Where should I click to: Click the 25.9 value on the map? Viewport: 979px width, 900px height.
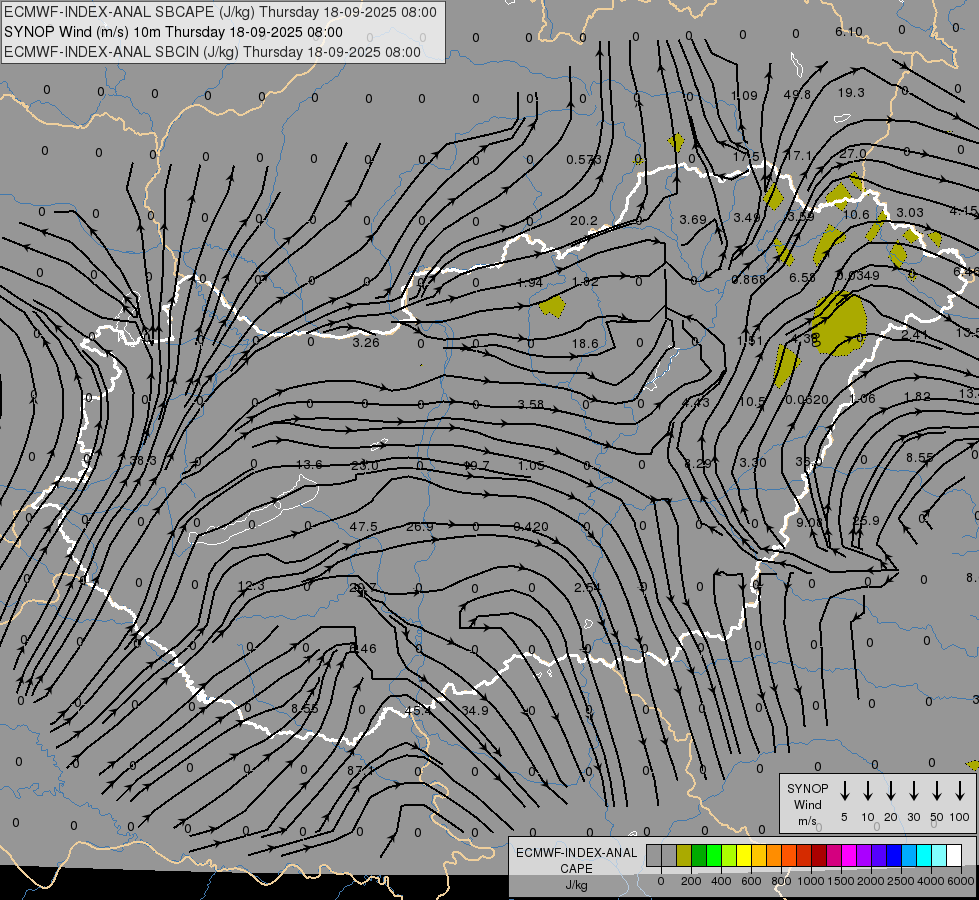click(x=866, y=520)
